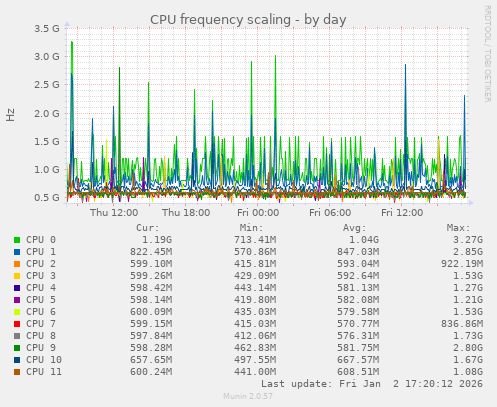The height and width of the screenshot is (407, 497).
Task: Click the CPU 11 brown legend swatch
Action: point(17,372)
